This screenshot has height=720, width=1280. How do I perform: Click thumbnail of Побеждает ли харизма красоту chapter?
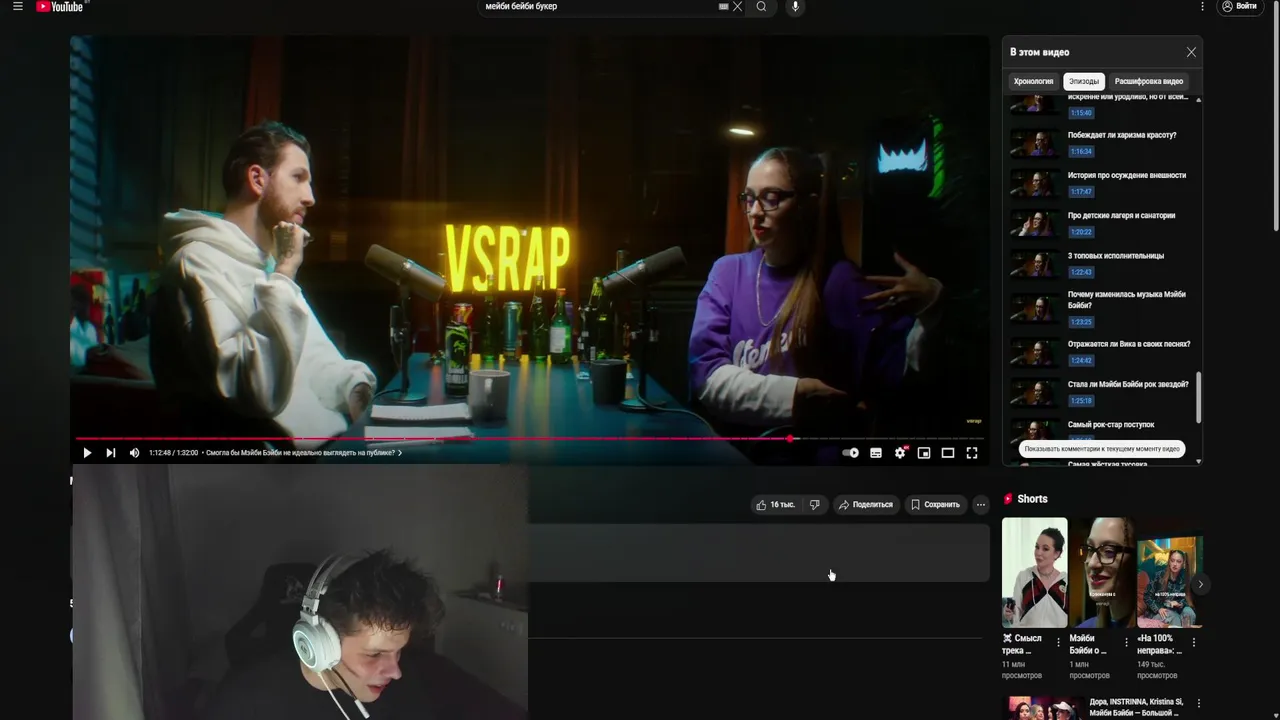pyautogui.click(x=1033, y=143)
